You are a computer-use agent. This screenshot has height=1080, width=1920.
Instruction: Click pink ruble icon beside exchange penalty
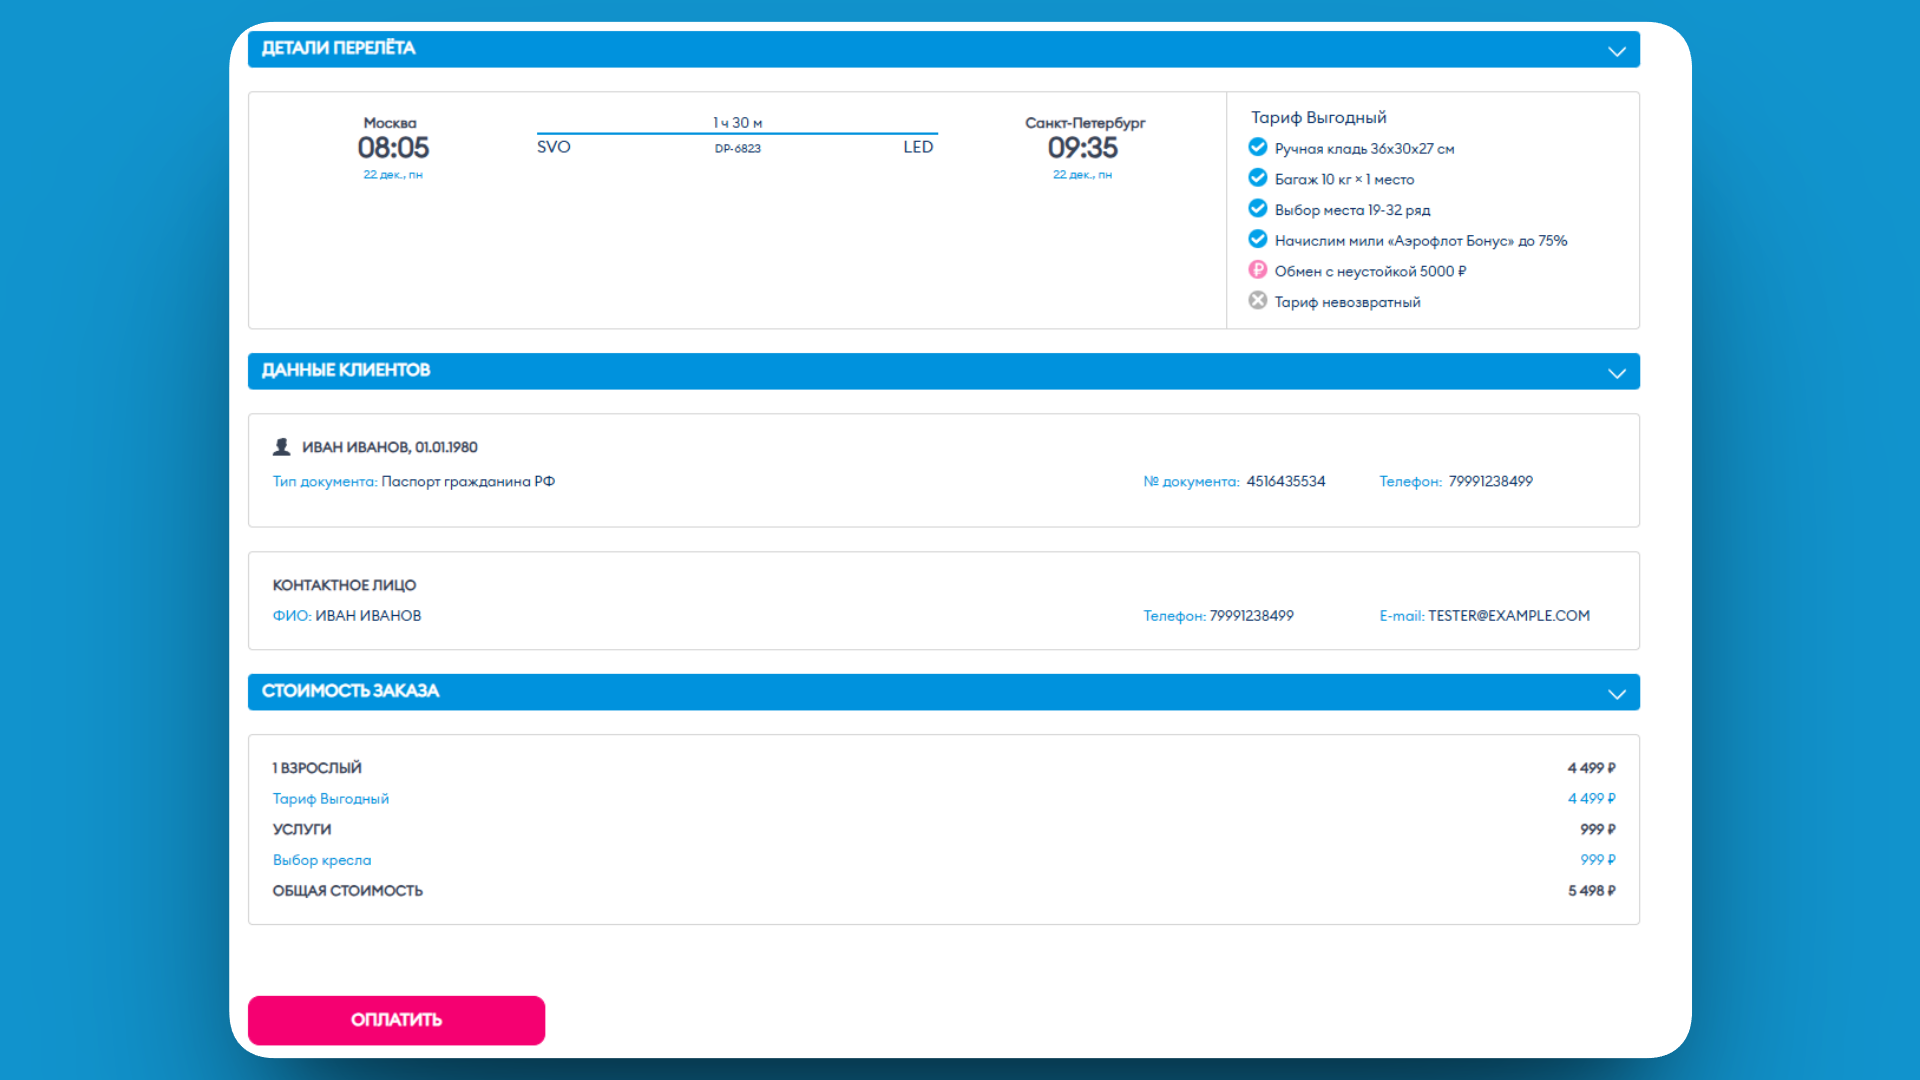tap(1257, 270)
